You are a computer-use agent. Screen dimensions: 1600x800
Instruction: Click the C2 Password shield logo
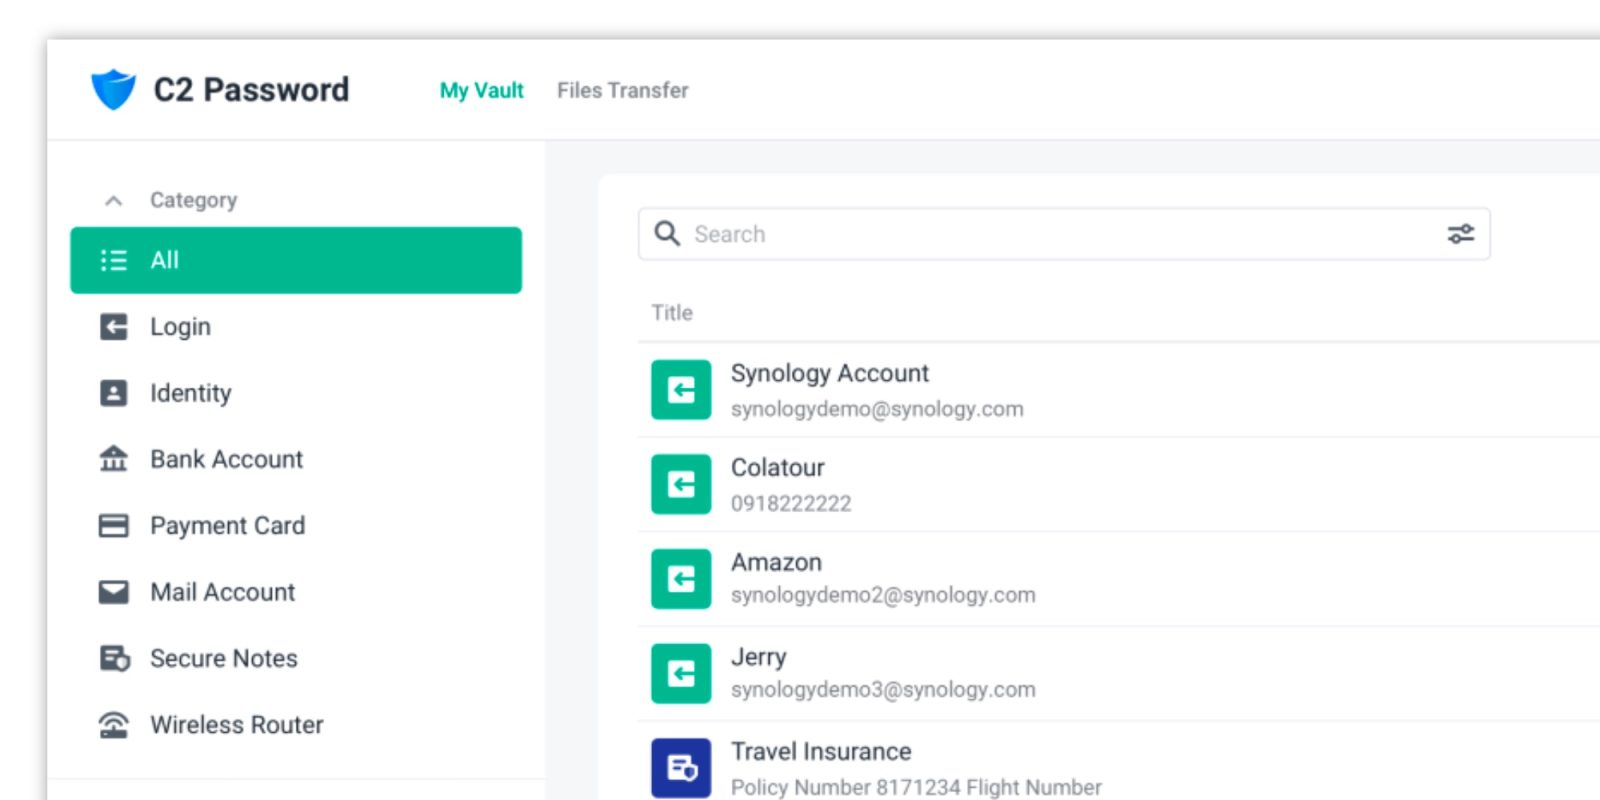(x=113, y=89)
